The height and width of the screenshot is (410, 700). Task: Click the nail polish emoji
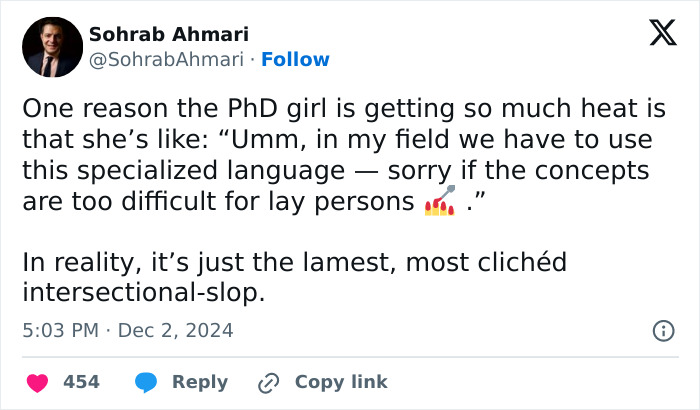point(440,202)
